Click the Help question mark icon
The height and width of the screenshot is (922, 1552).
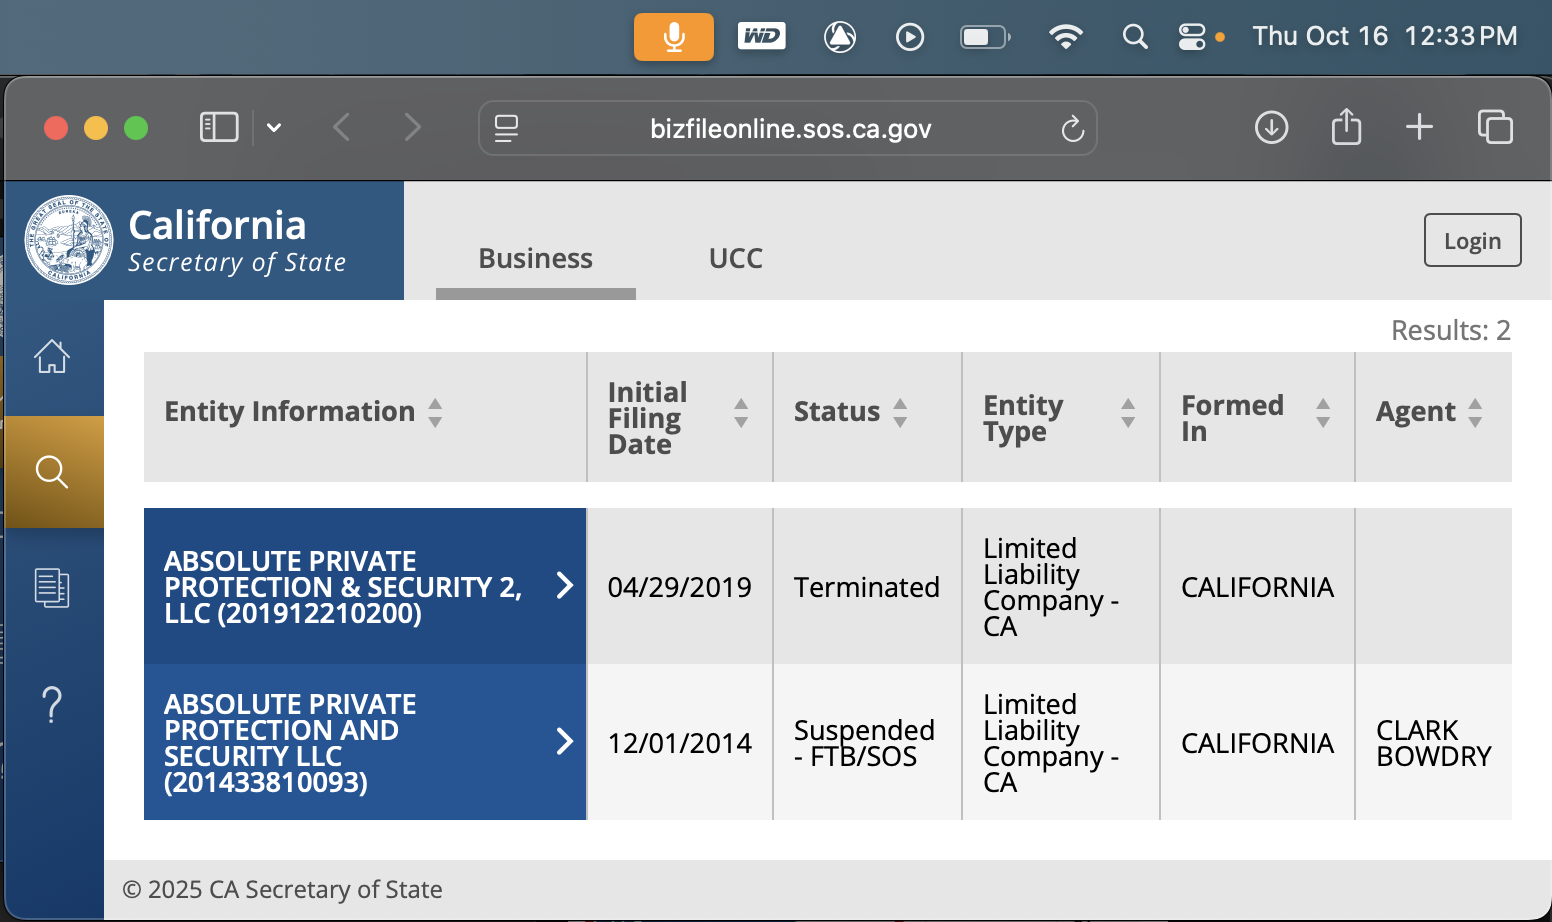(52, 705)
